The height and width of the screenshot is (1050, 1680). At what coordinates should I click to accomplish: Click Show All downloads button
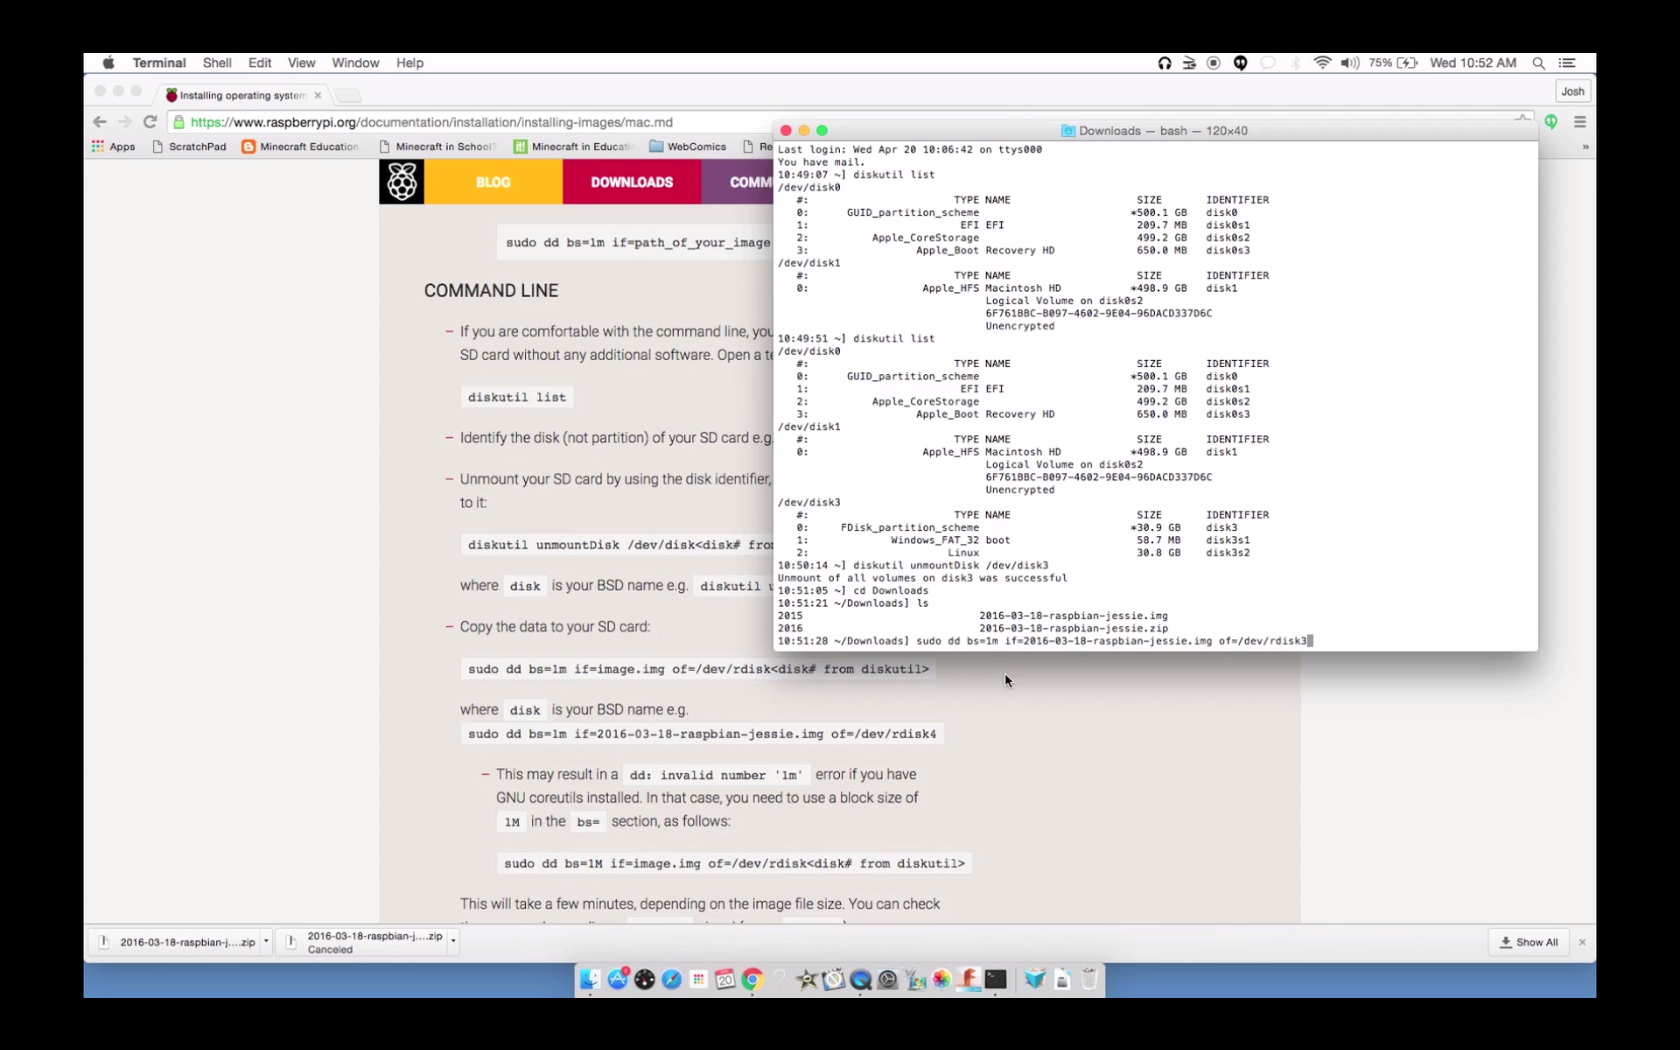point(1529,942)
